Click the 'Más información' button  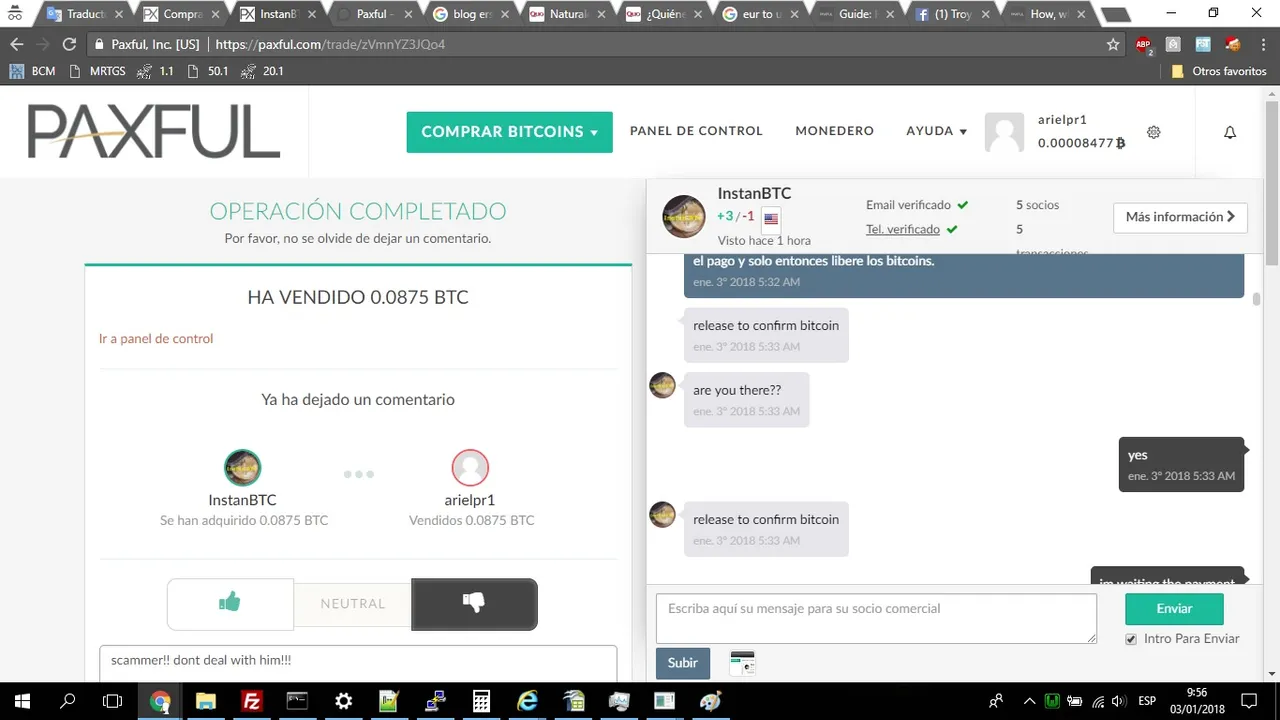tap(1180, 217)
